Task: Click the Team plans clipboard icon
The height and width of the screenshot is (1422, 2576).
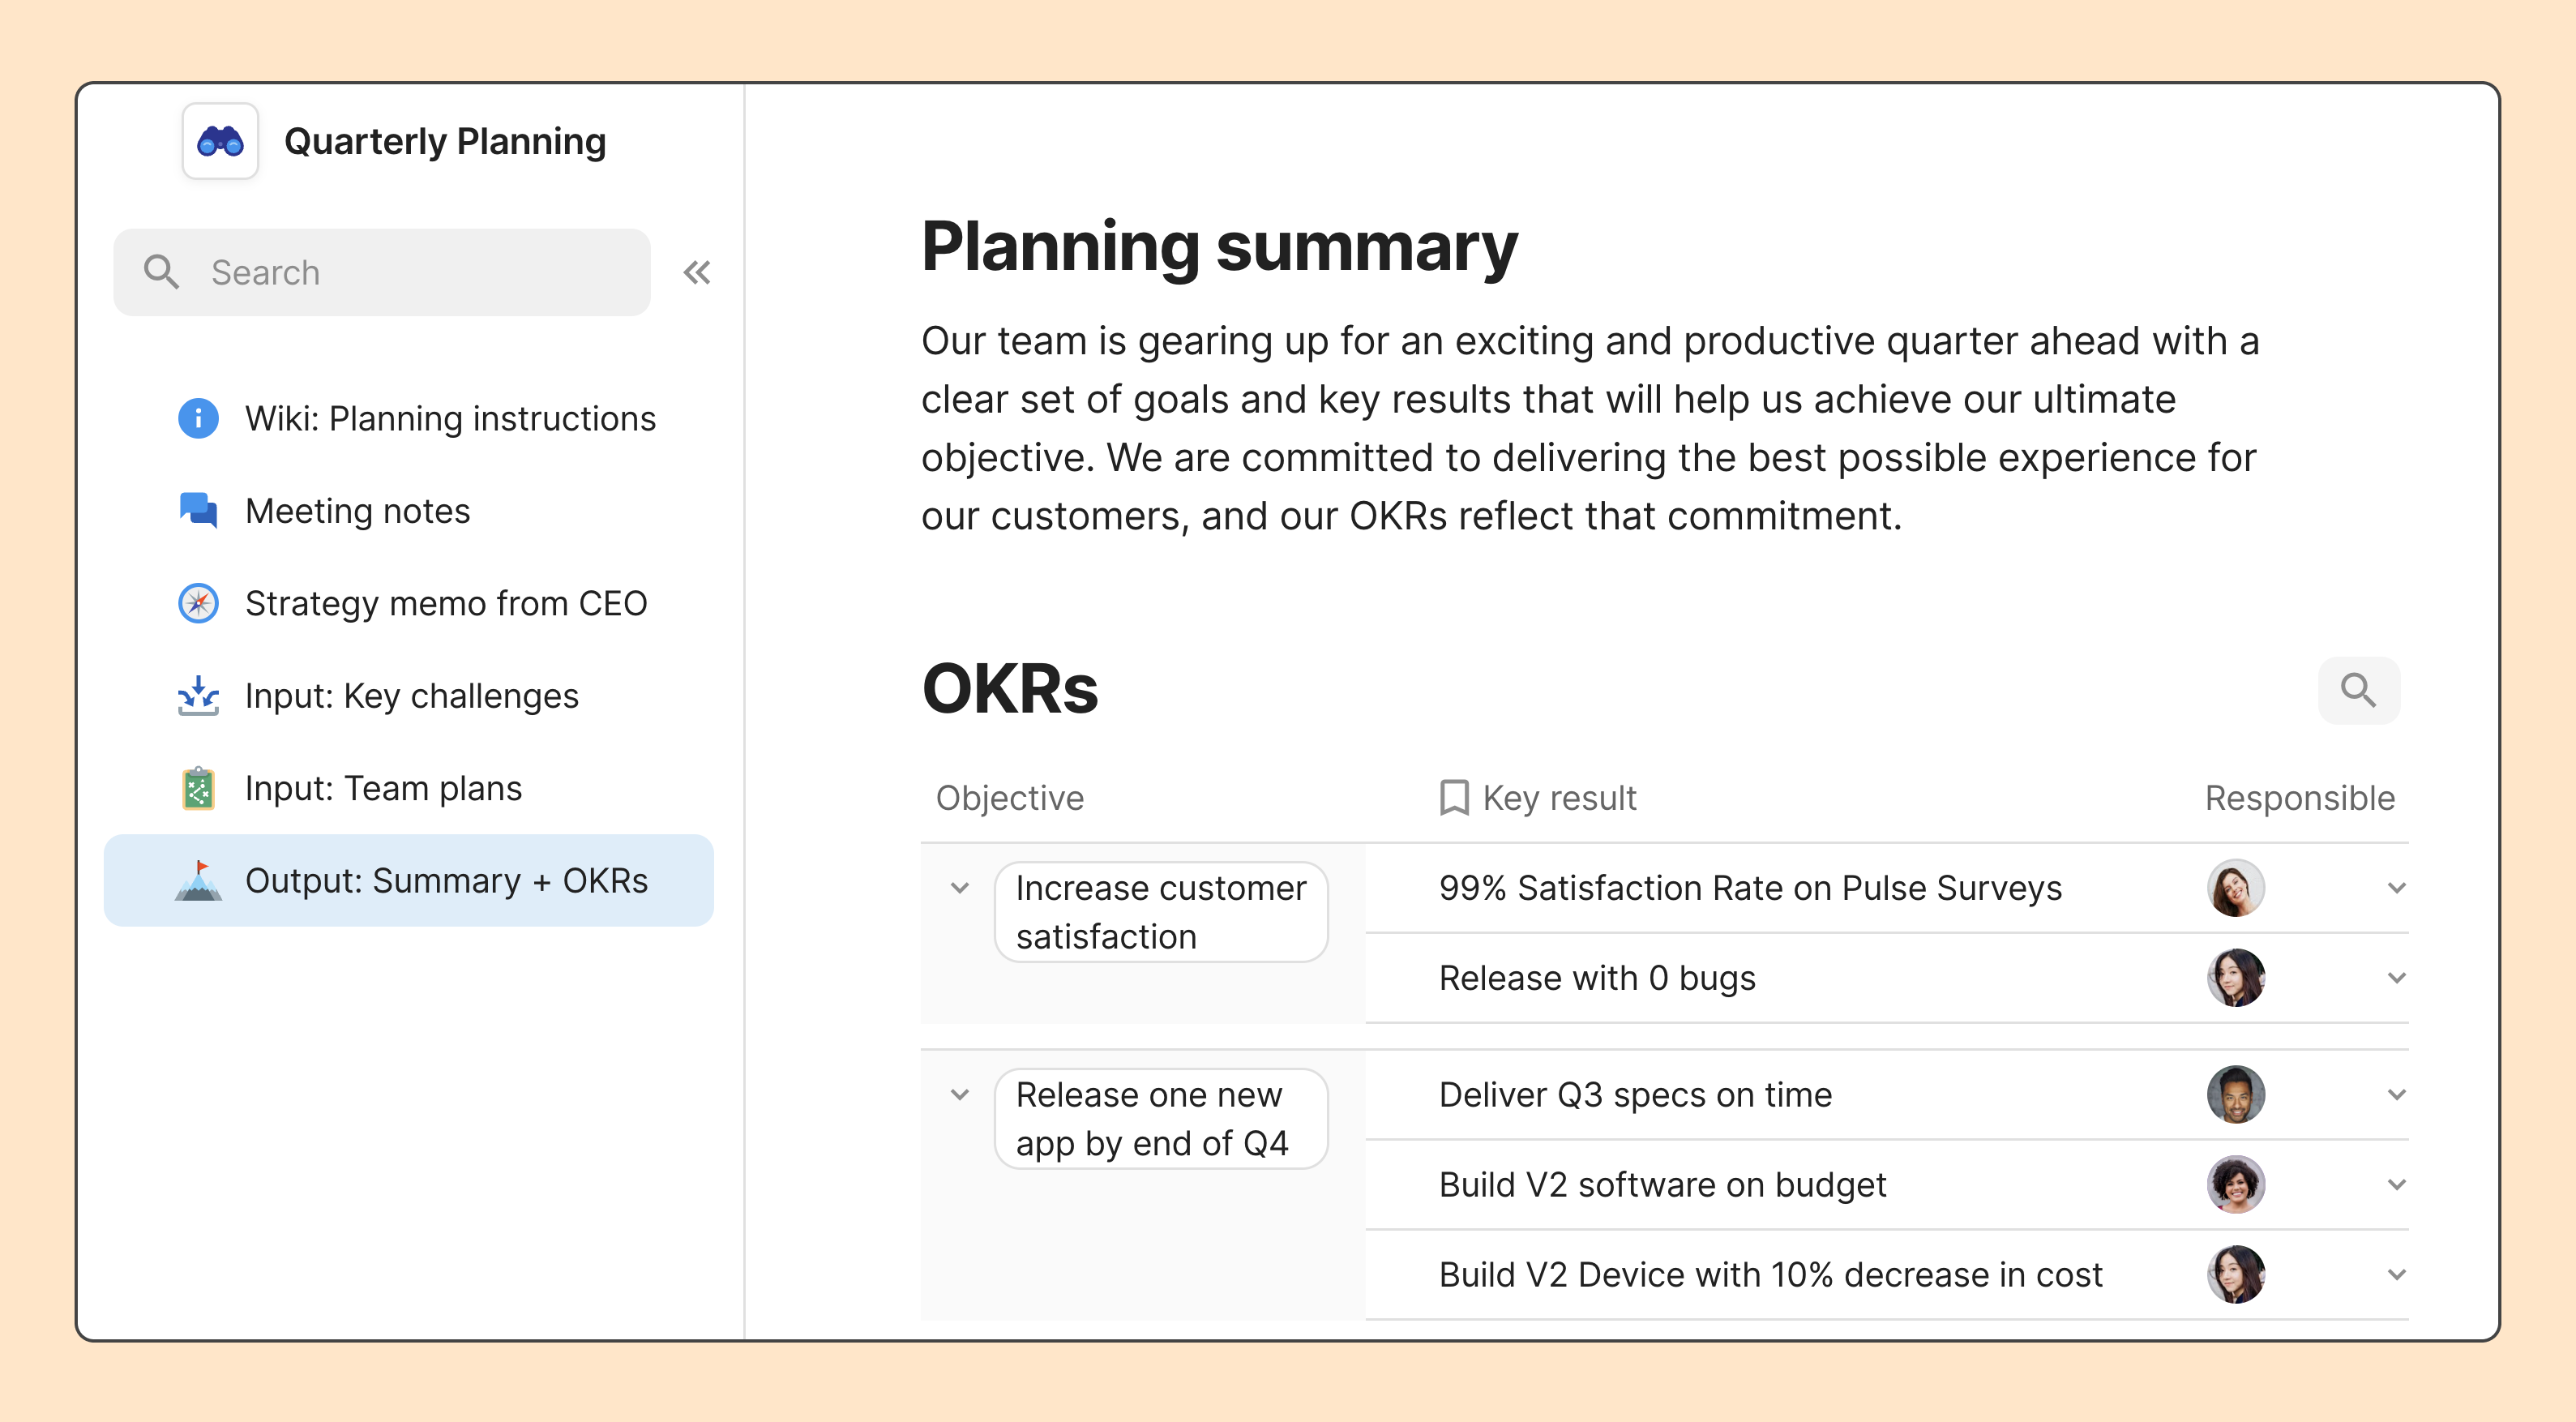Action: point(198,788)
